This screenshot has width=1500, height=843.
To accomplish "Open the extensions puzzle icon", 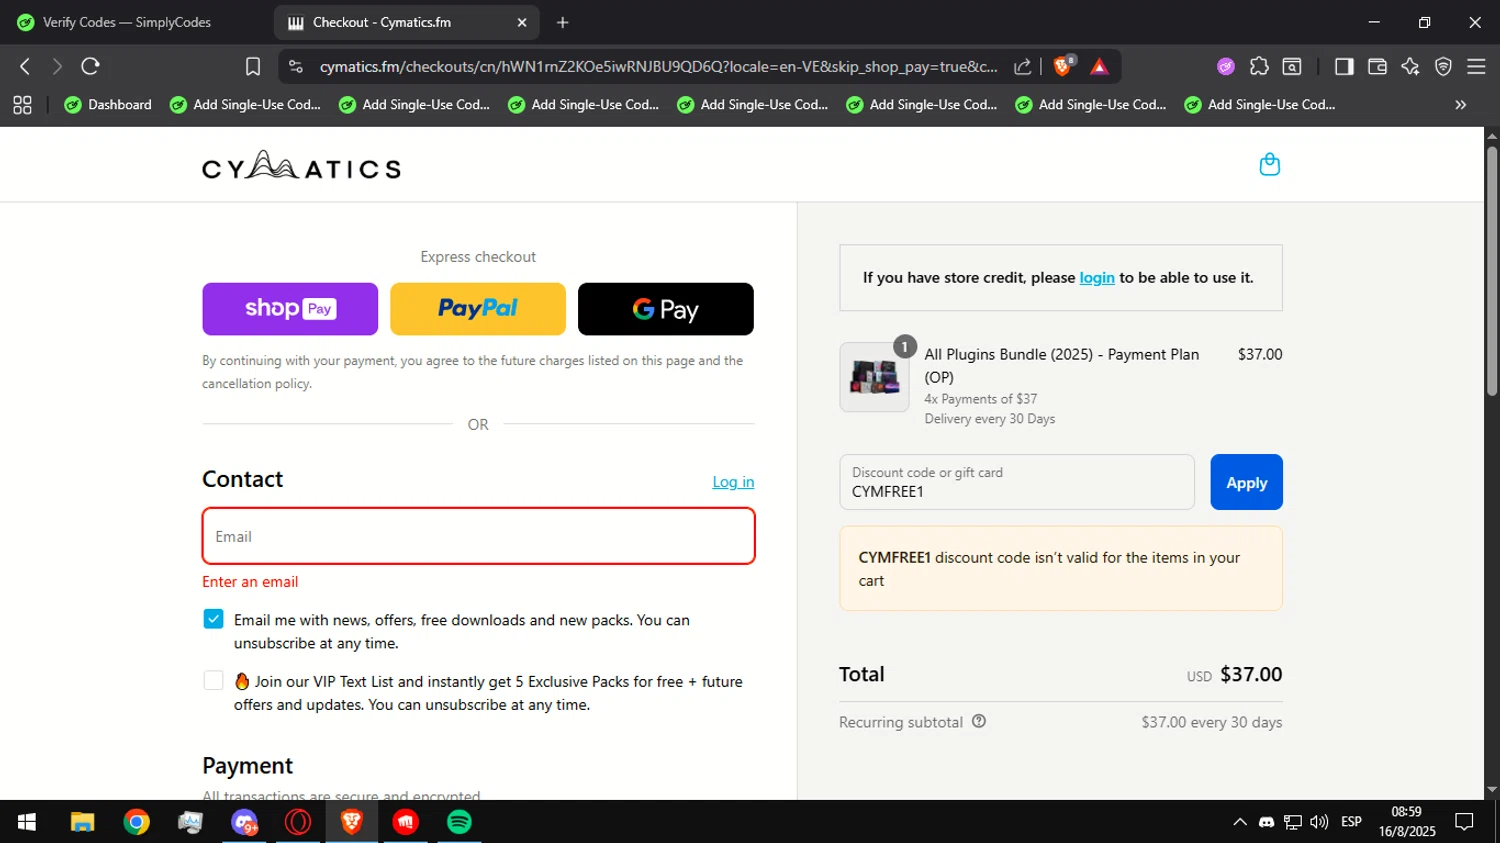I will click(1259, 66).
